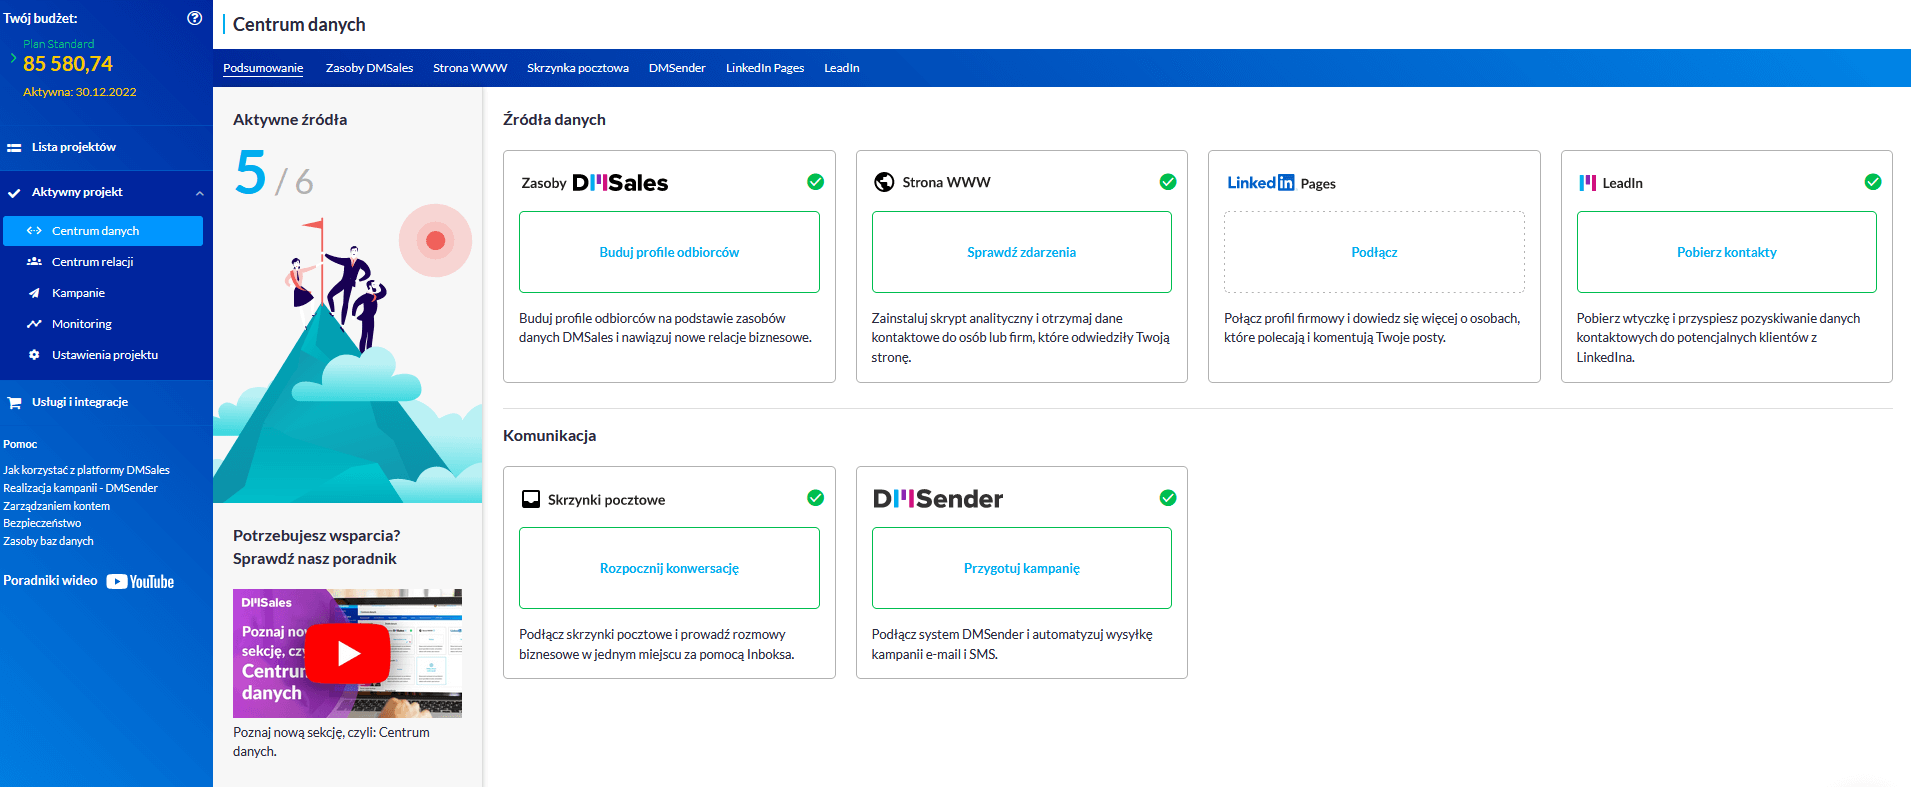
Task: Select the LeadIn tab
Action: click(x=842, y=68)
